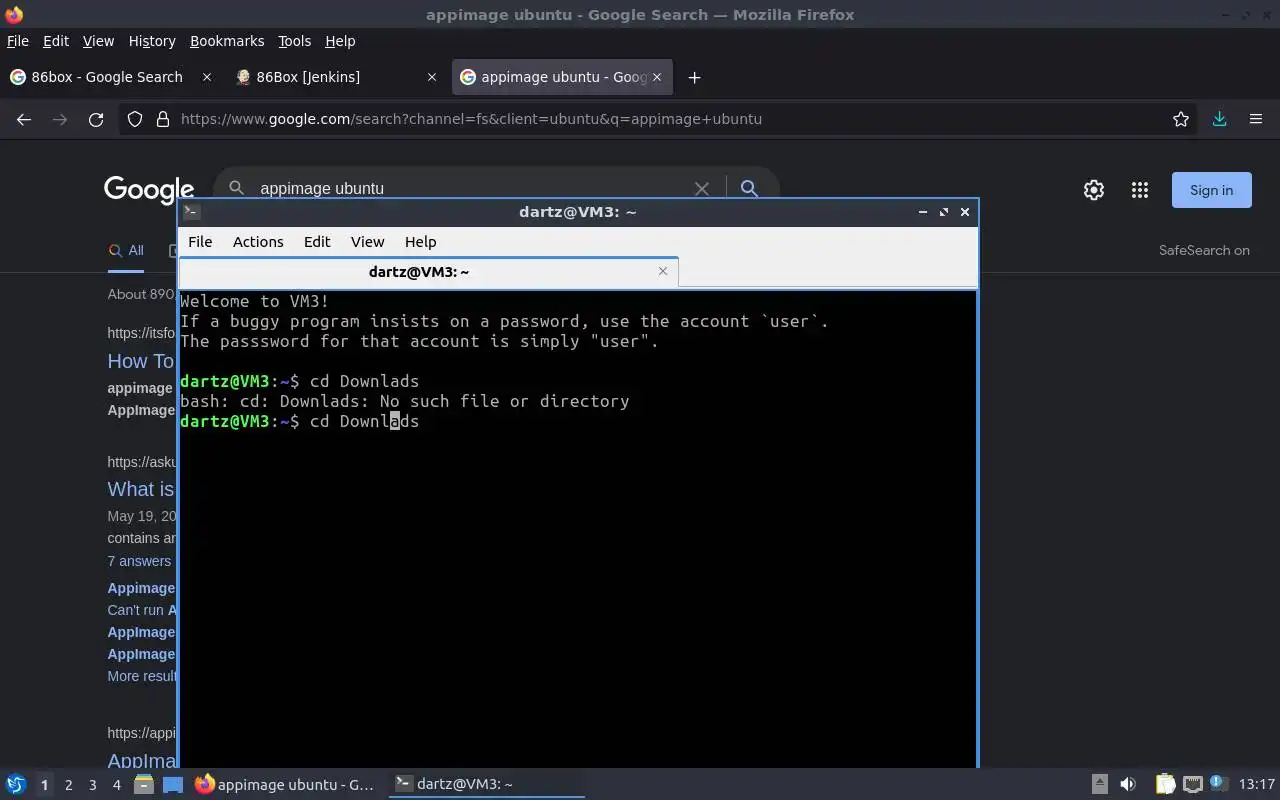The width and height of the screenshot is (1280, 800).
Task: Open the terminal's Edit menu
Action: click(317, 242)
